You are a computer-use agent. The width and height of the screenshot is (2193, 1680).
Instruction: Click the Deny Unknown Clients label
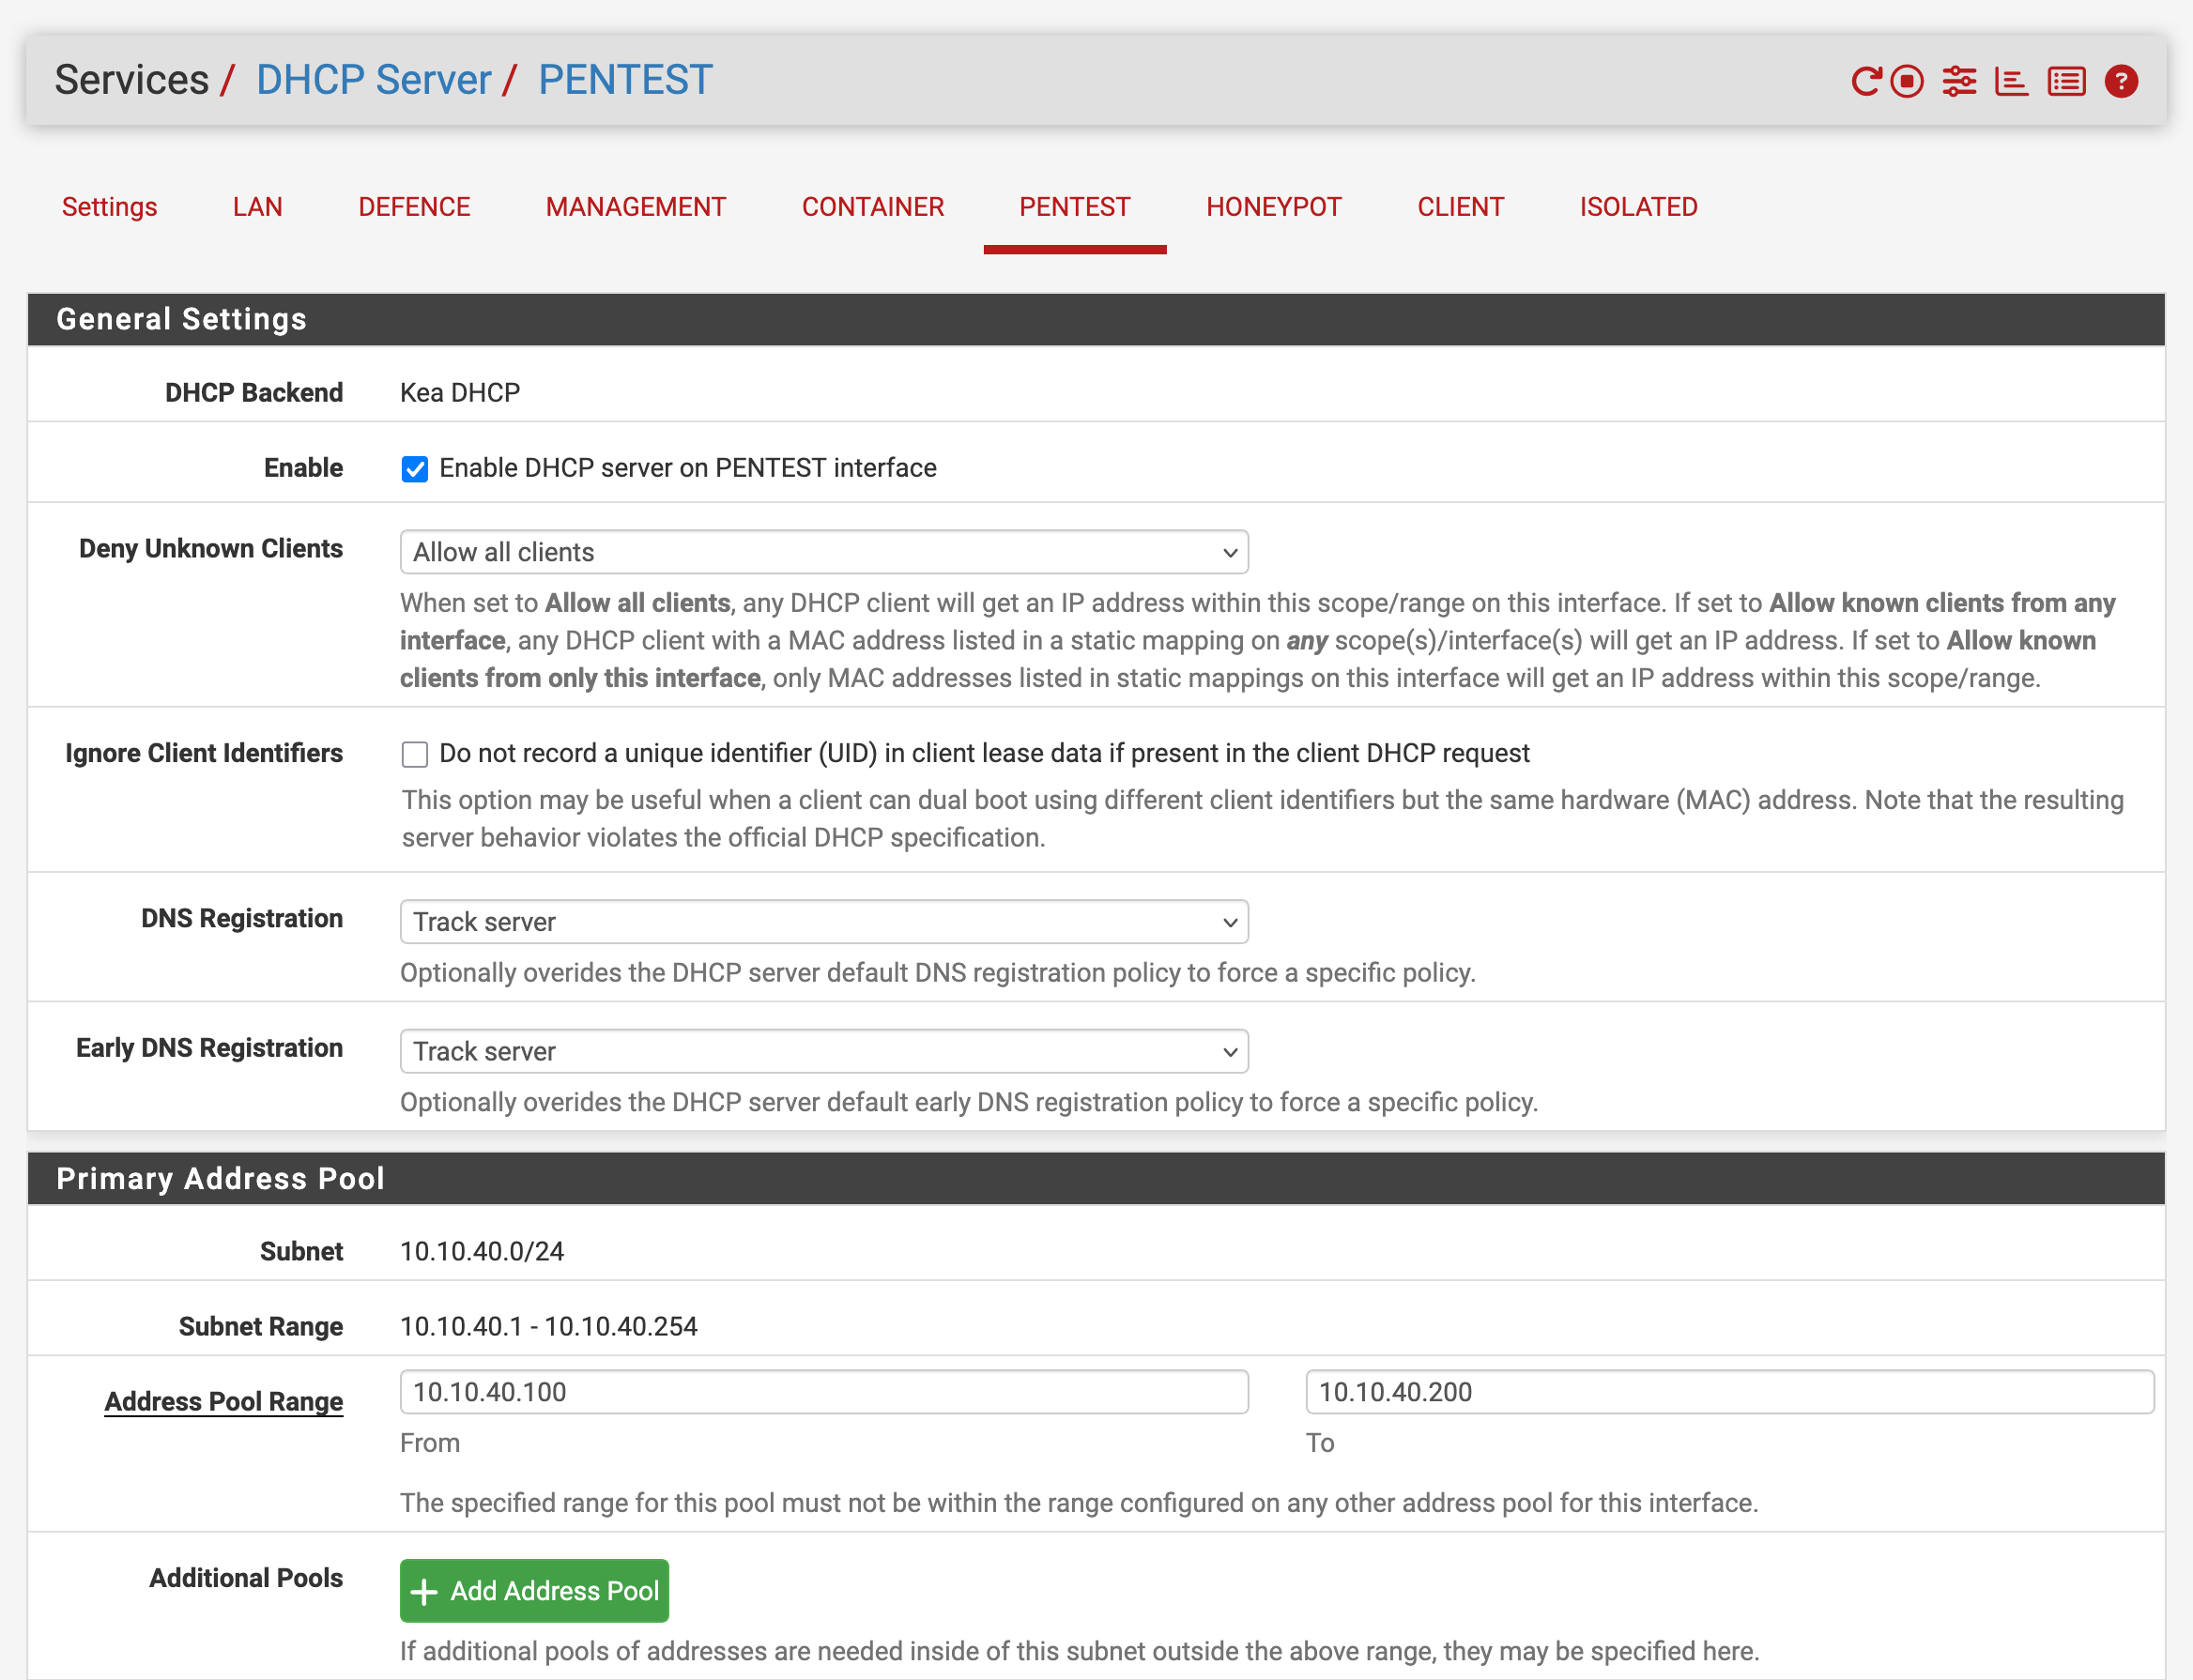click(211, 549)
